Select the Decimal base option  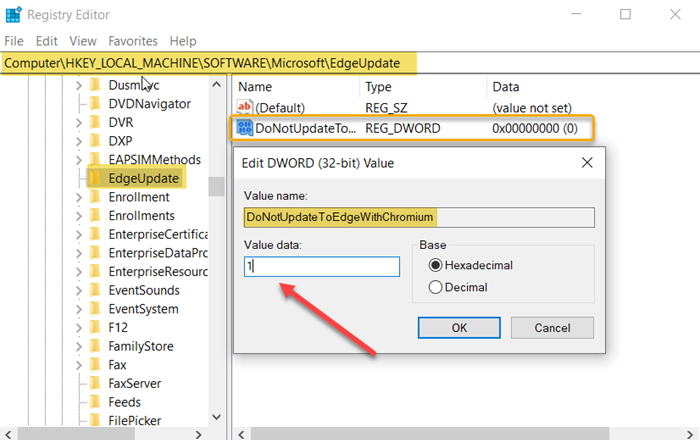[x=458, y=287]
